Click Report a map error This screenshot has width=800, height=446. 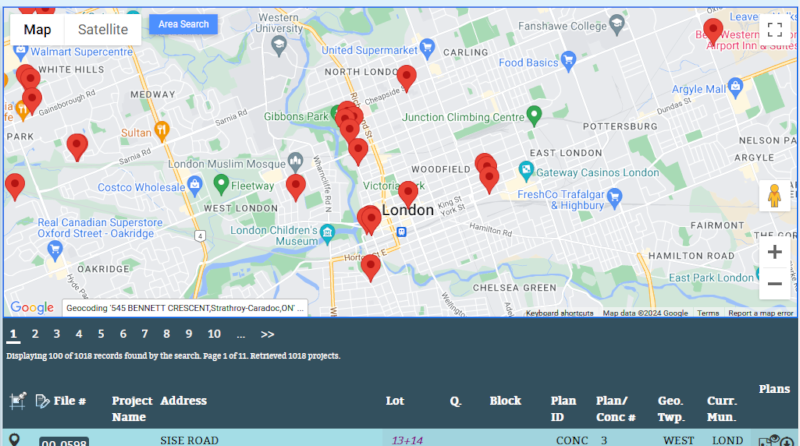[x=760, y=313]
